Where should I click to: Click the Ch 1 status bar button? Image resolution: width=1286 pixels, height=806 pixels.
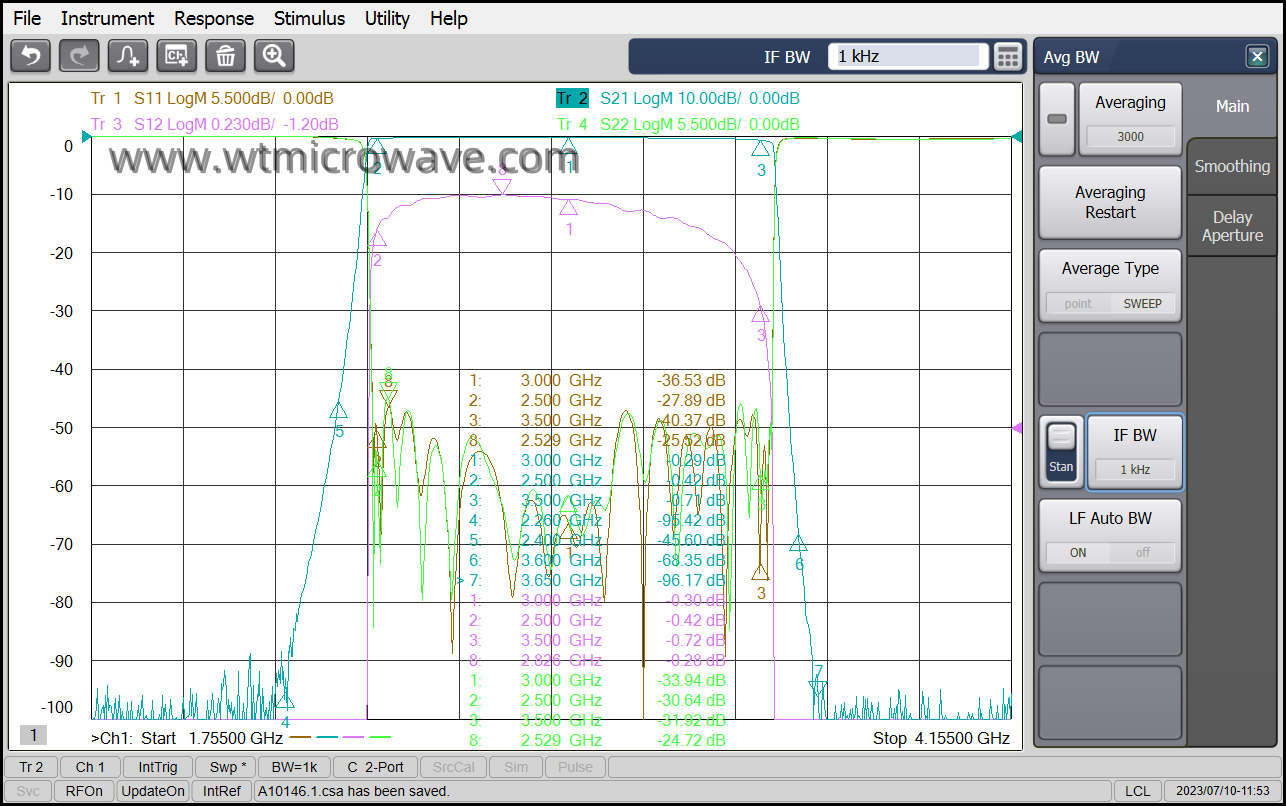point(90,767)
